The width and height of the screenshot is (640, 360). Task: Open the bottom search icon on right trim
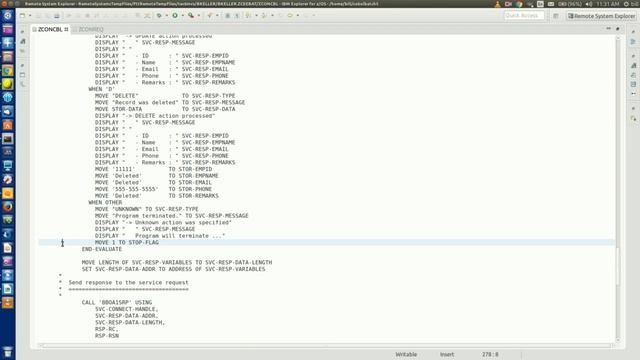633,118
